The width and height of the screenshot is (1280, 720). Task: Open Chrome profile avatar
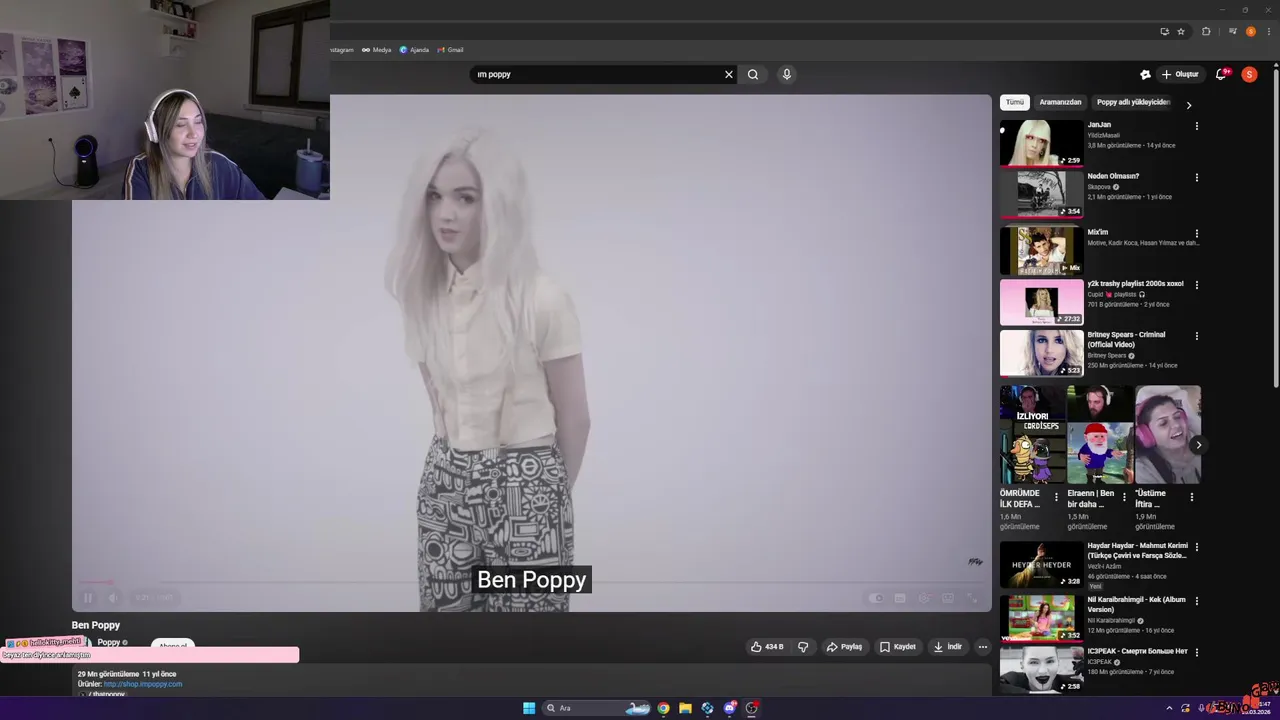[1250, 31]
